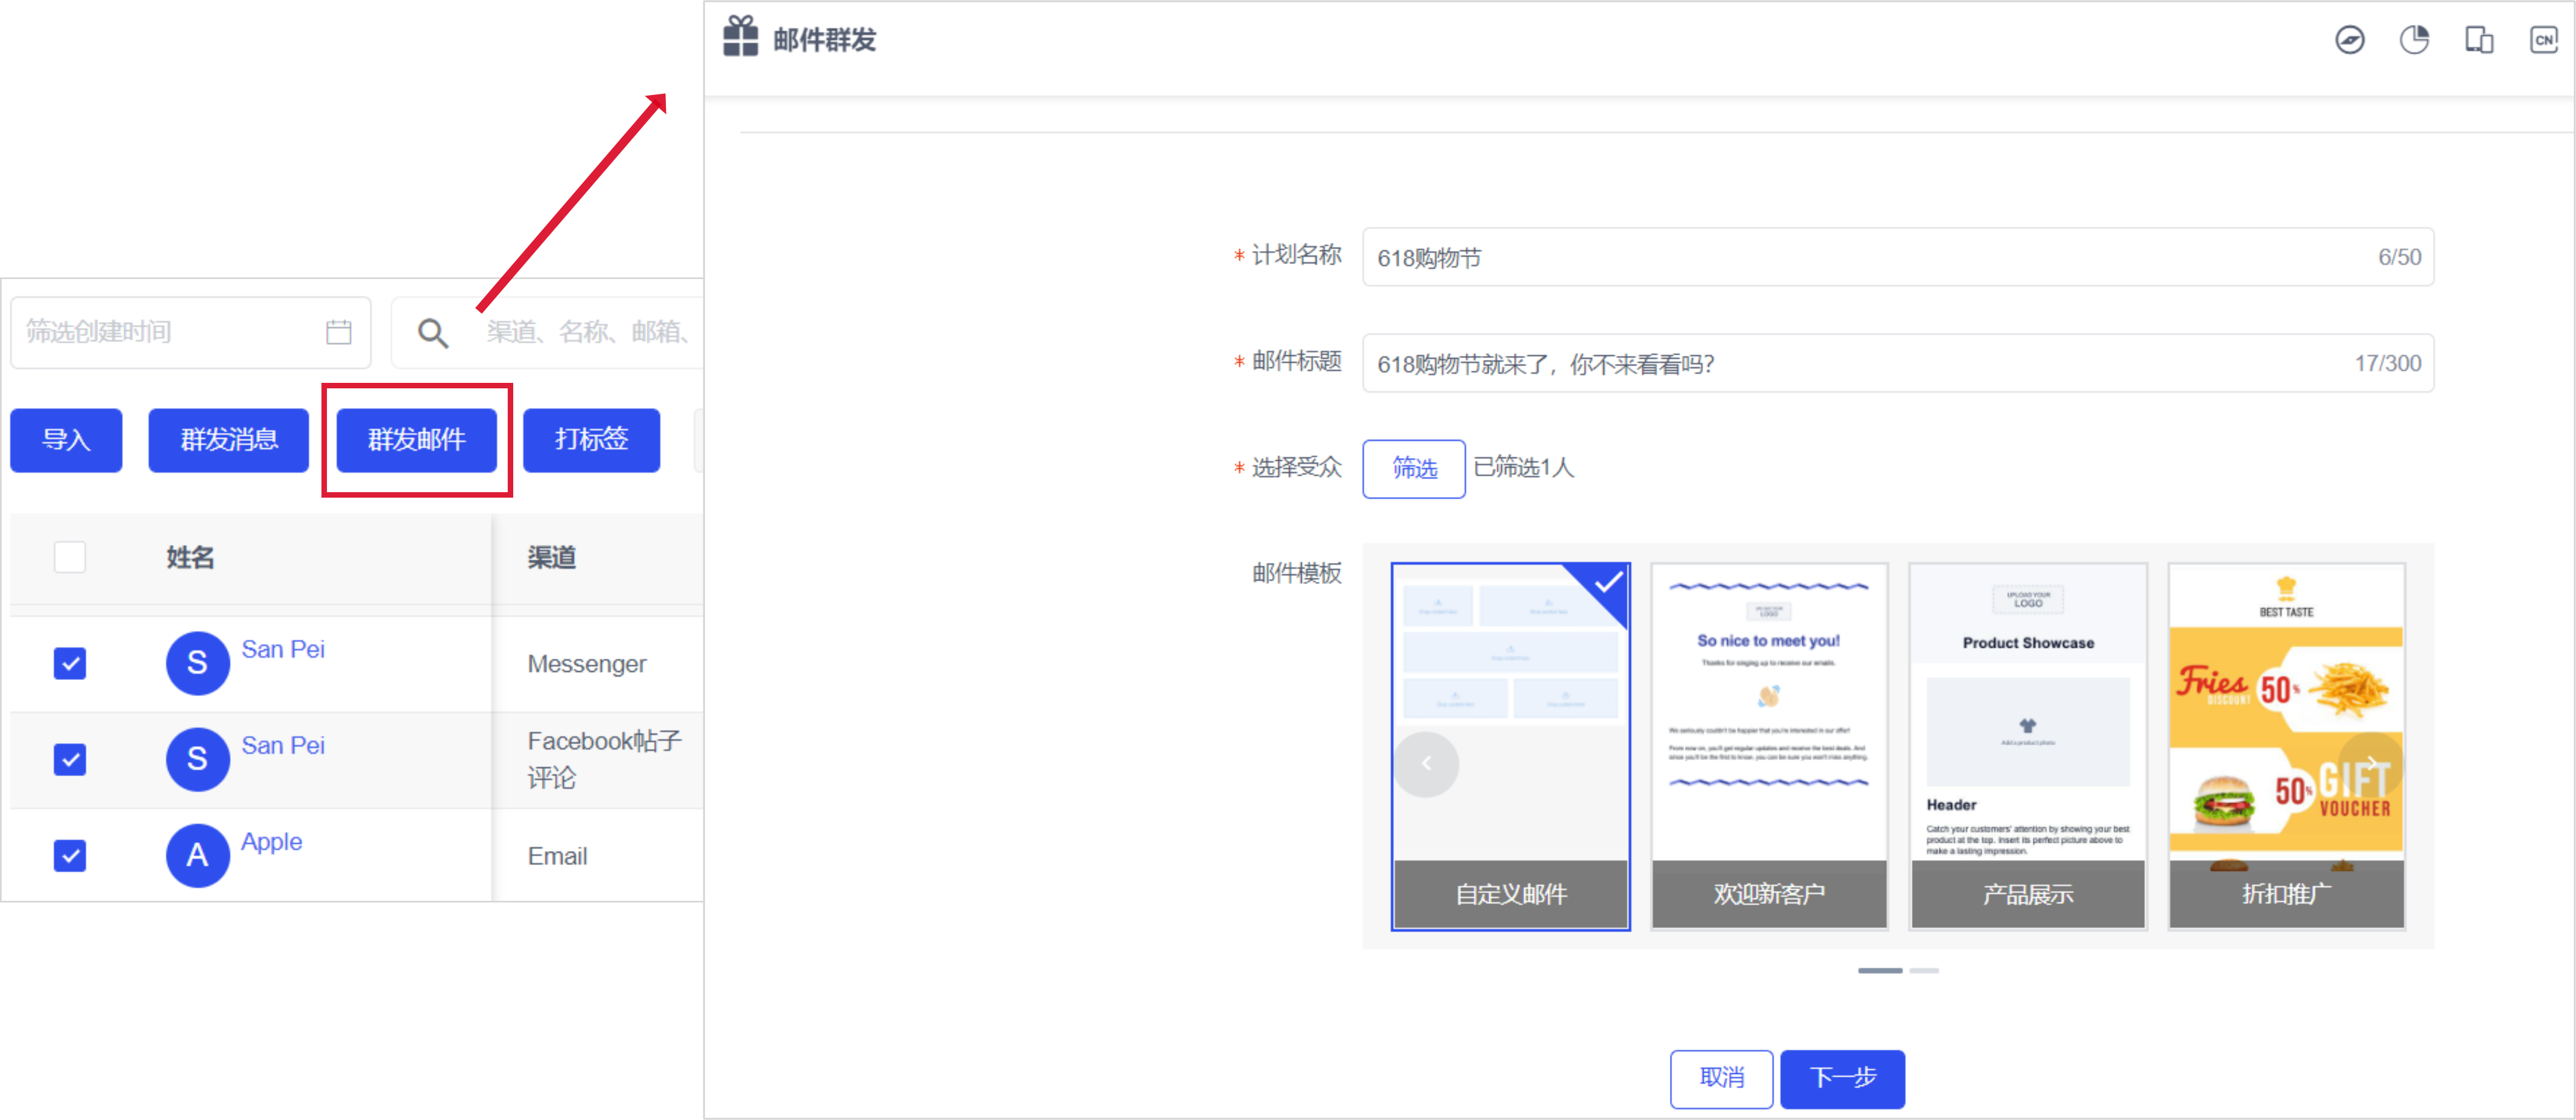Click the magnifier search icon
2576x1120 pixels.
point(432,333)
